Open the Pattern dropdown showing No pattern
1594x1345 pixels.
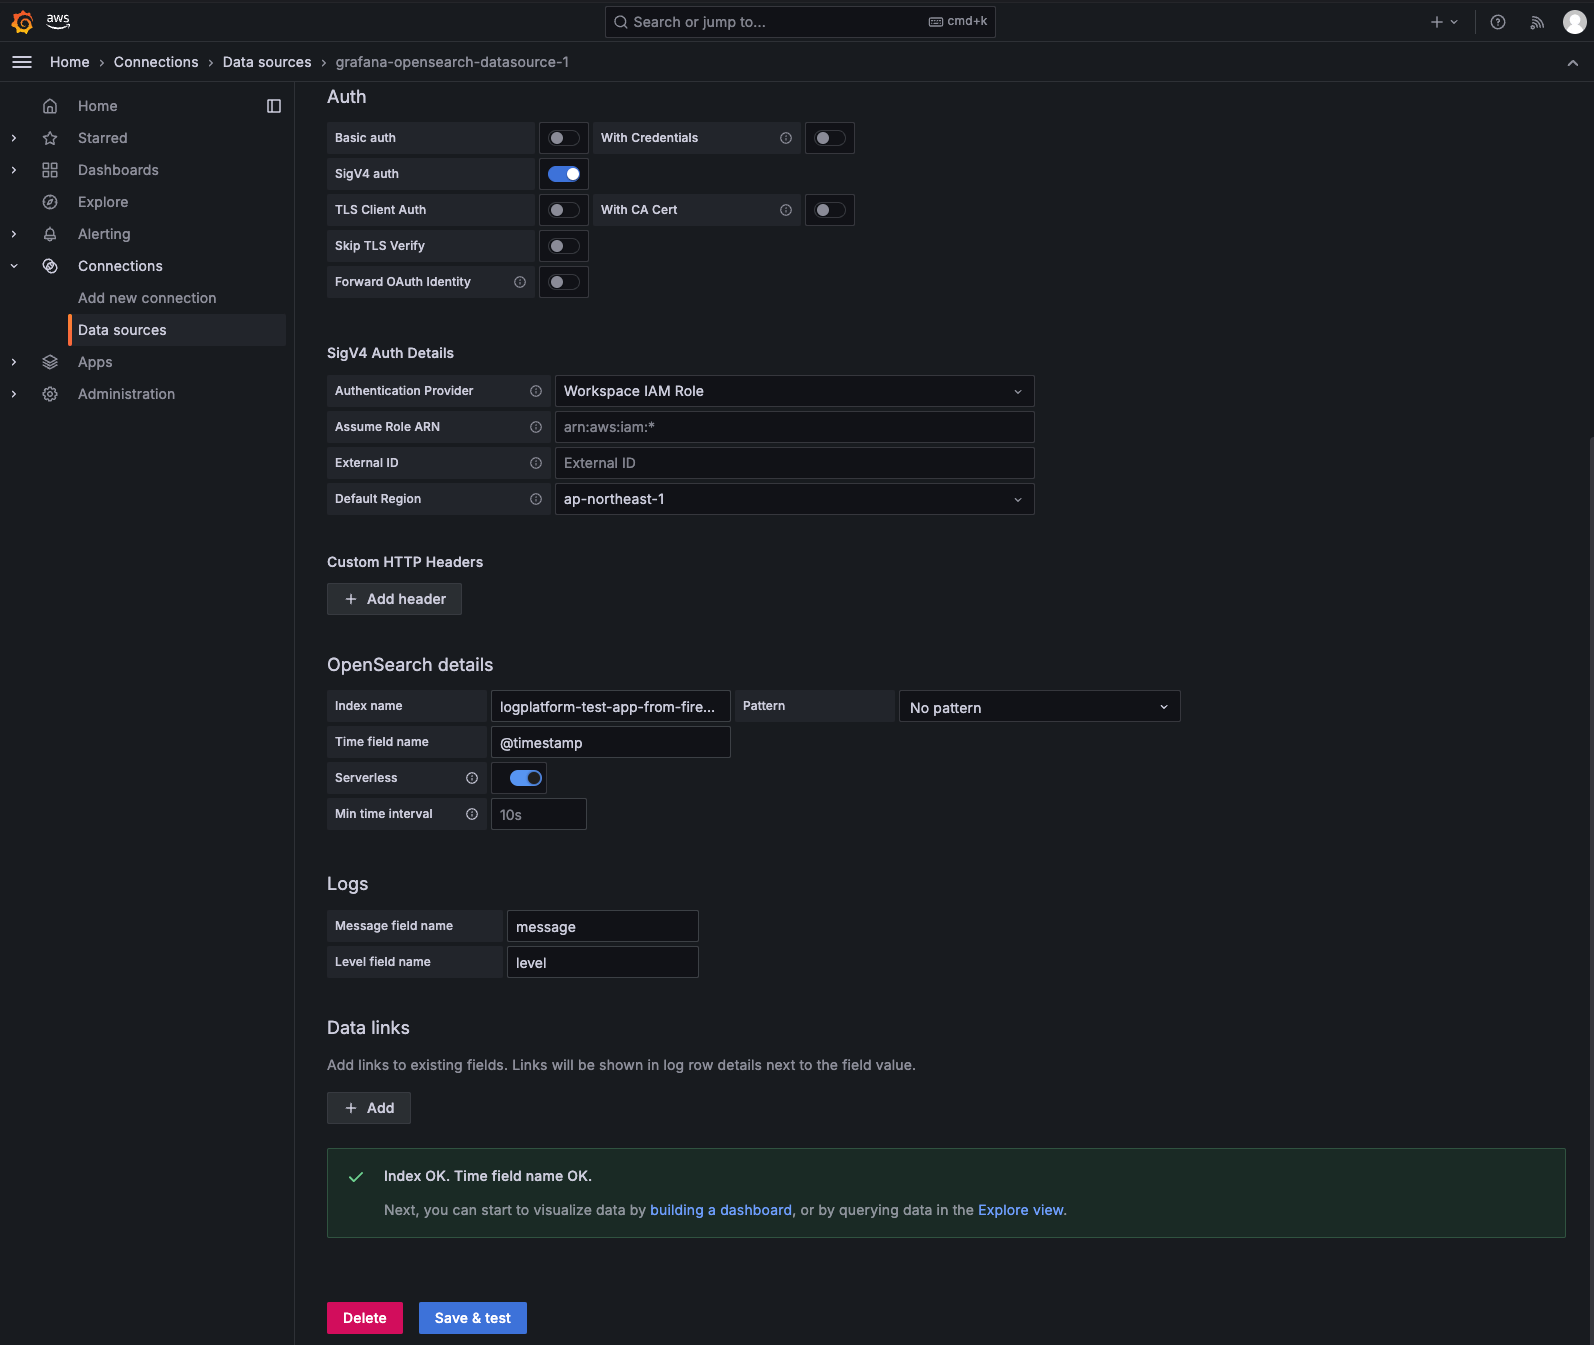[x=1040, y=707]
